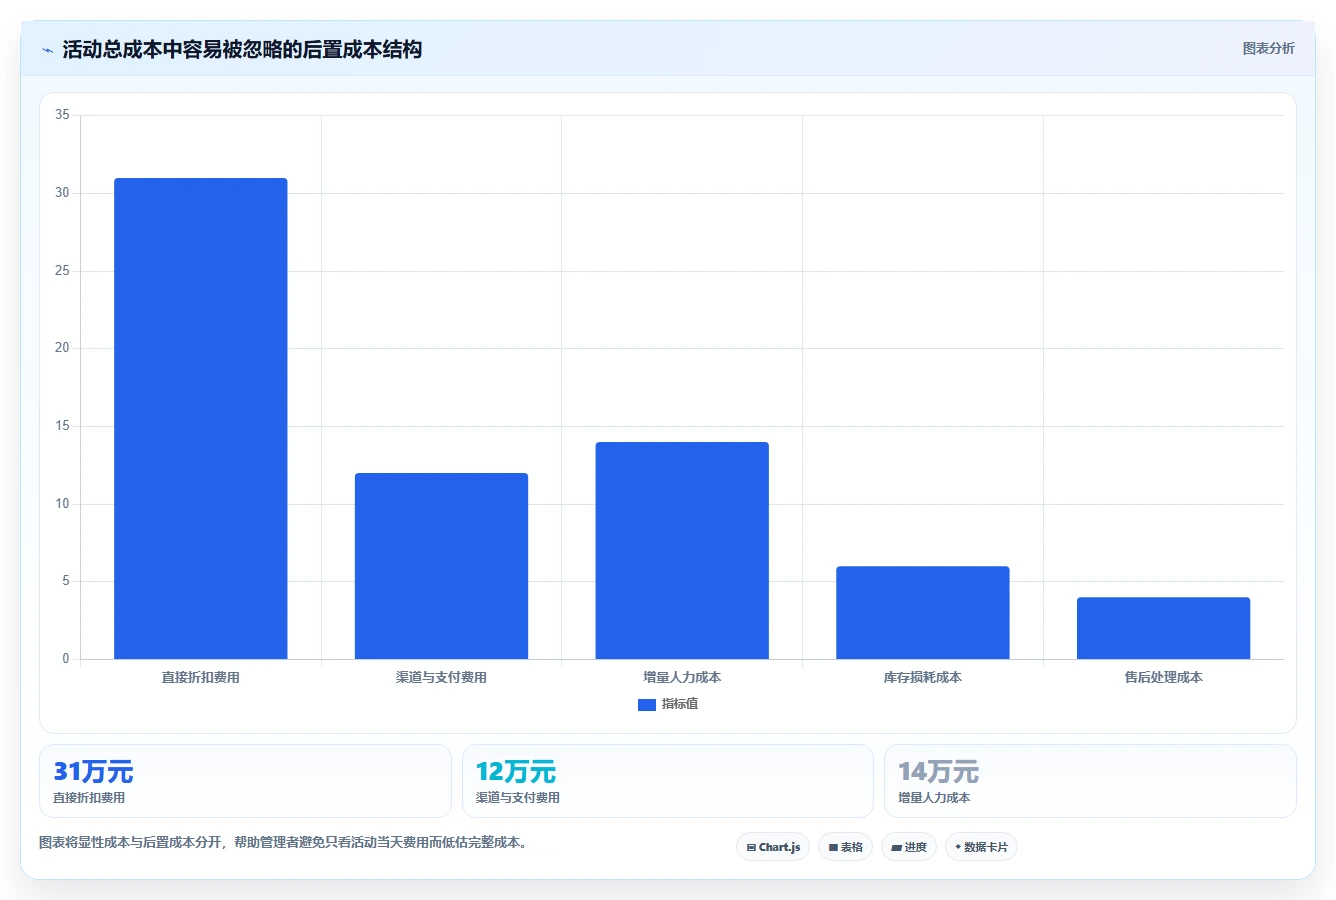This screenshot has height=900, width=1336.
Task: Click the y-axis value 25
Action: 63,271
